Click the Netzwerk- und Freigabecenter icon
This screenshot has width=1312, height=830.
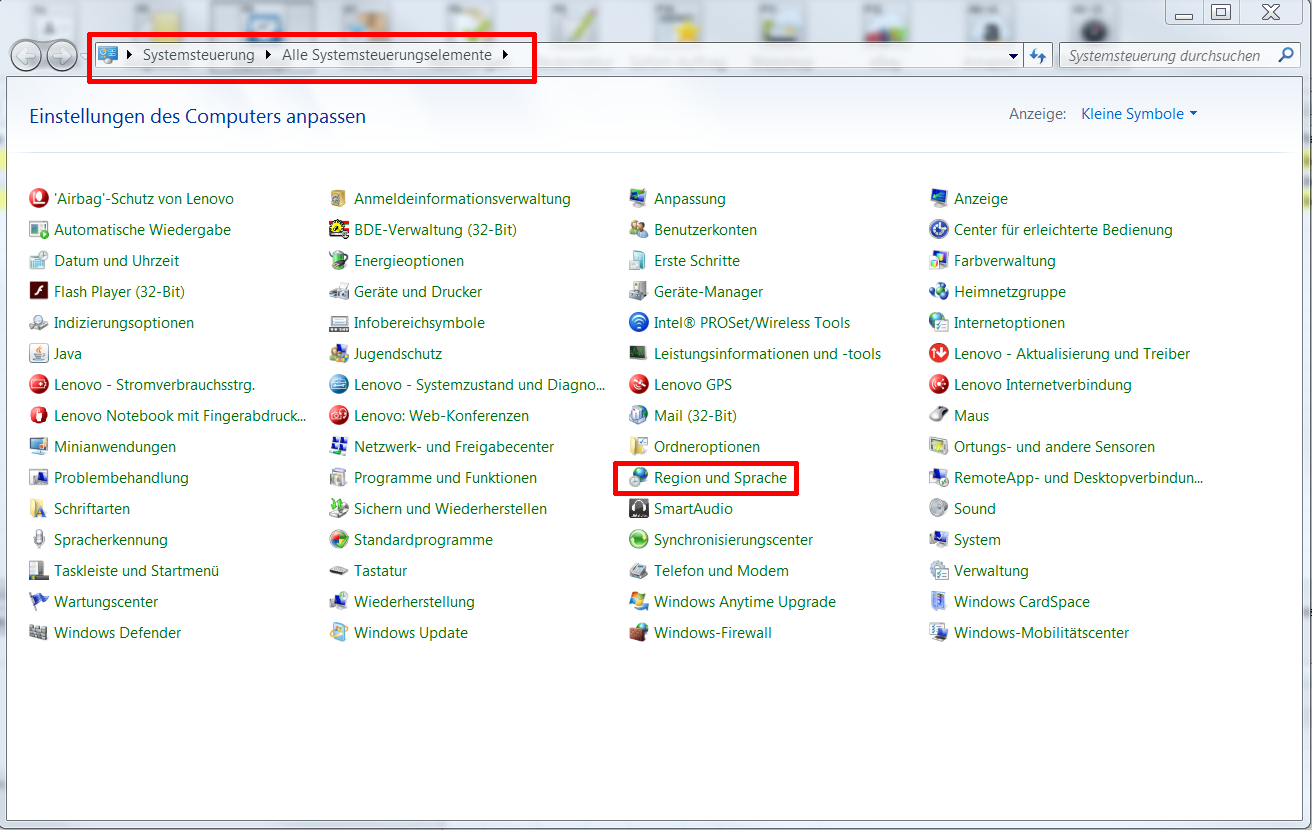click(338, 446)
